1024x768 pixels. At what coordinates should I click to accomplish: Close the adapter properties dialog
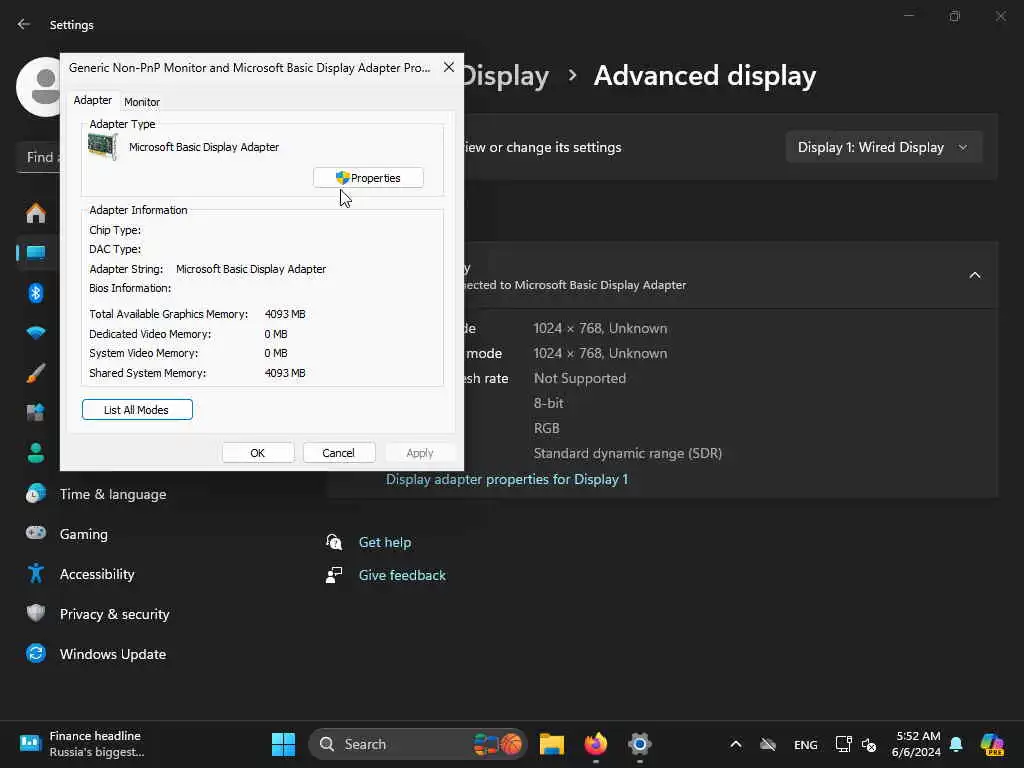pyautogui.click(x=449, y=67)
